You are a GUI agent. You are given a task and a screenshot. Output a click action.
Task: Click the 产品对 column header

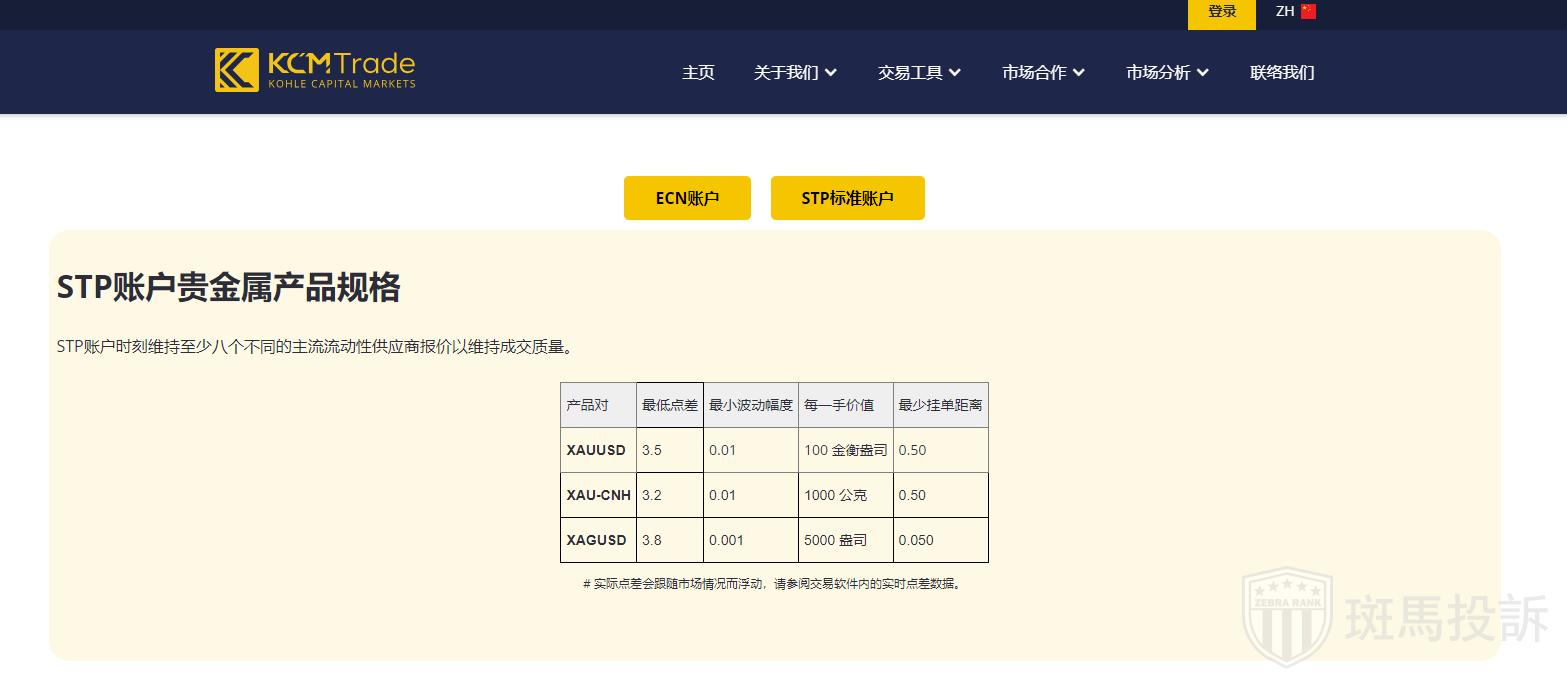pyautogui.click(x=588, y=405)
